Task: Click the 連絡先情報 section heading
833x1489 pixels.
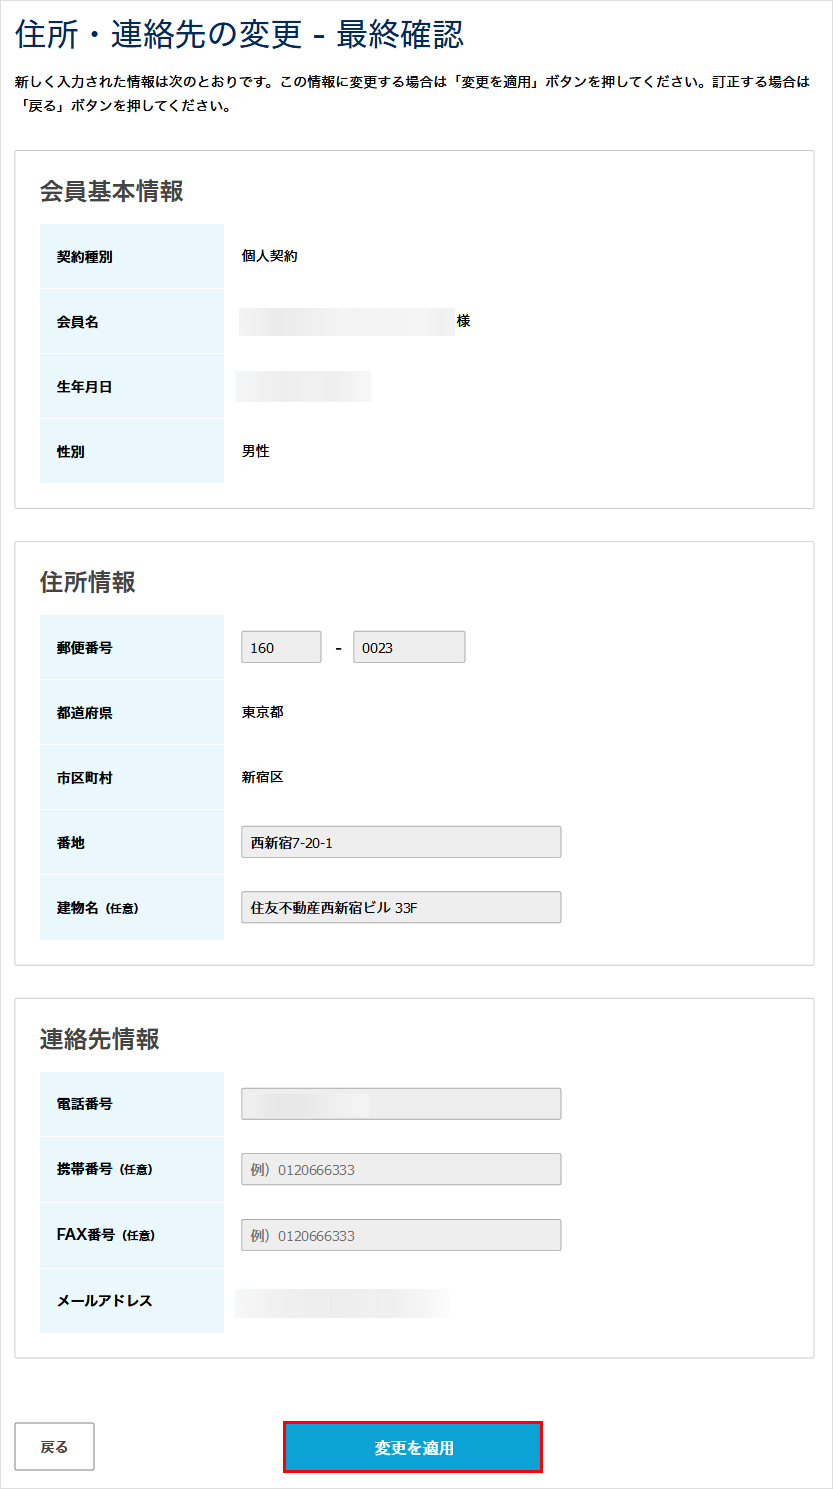Action: [x=100, y=1039]
